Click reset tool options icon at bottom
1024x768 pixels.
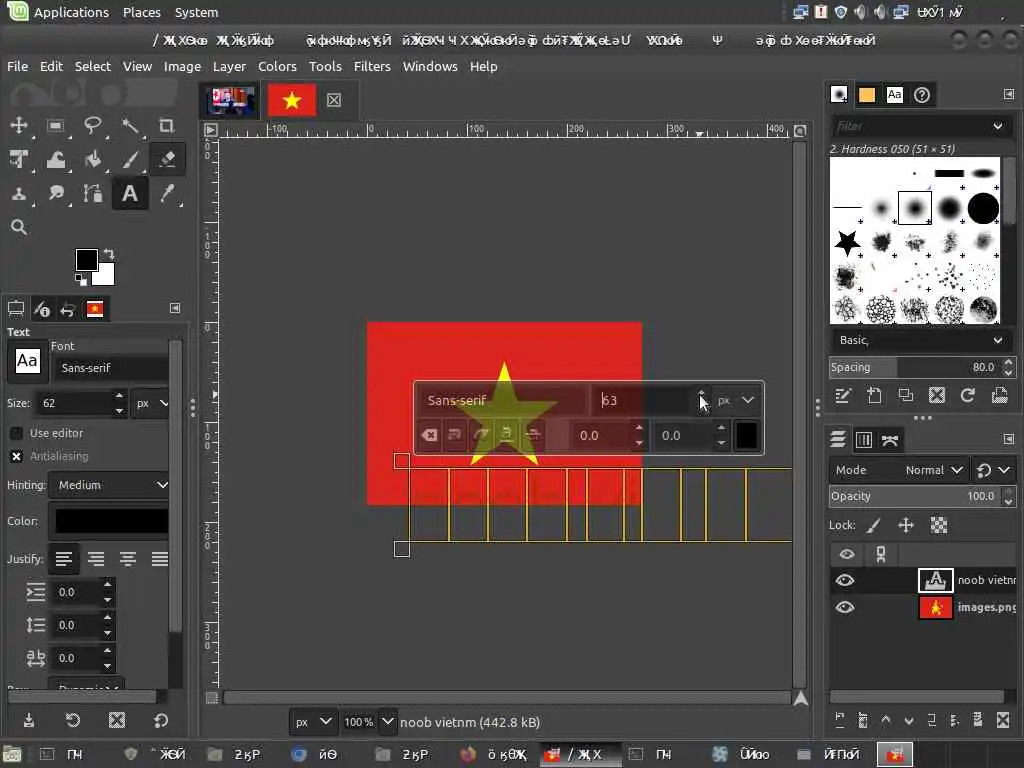coord(161,720)
